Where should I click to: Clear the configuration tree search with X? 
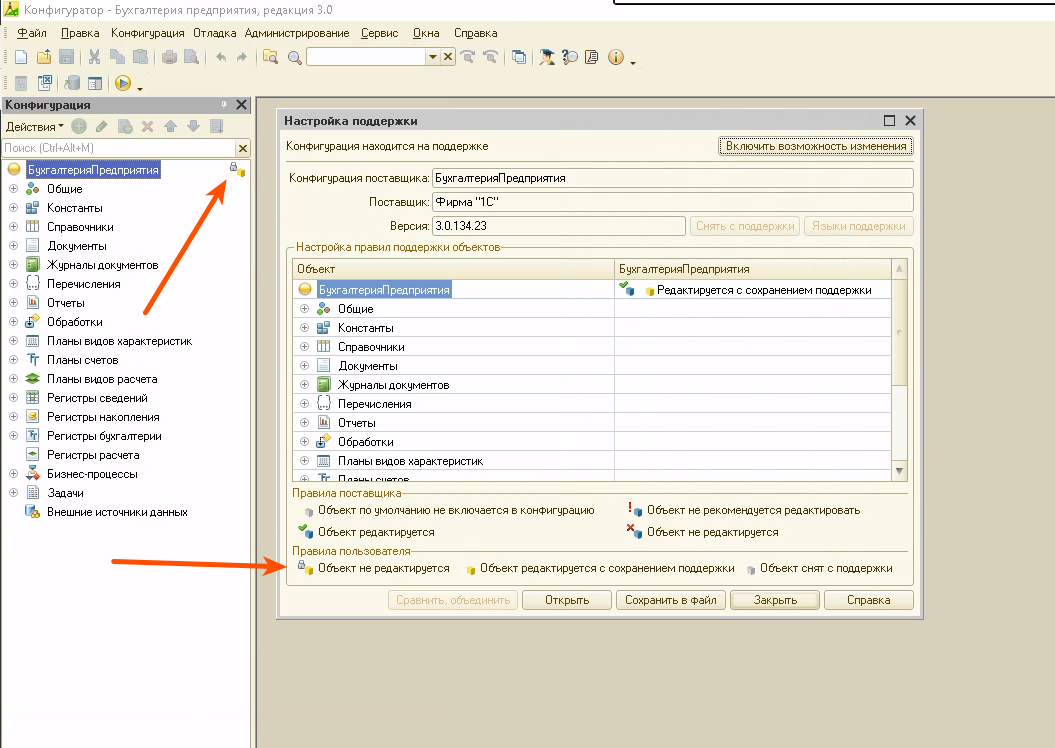tap(243, 148)
